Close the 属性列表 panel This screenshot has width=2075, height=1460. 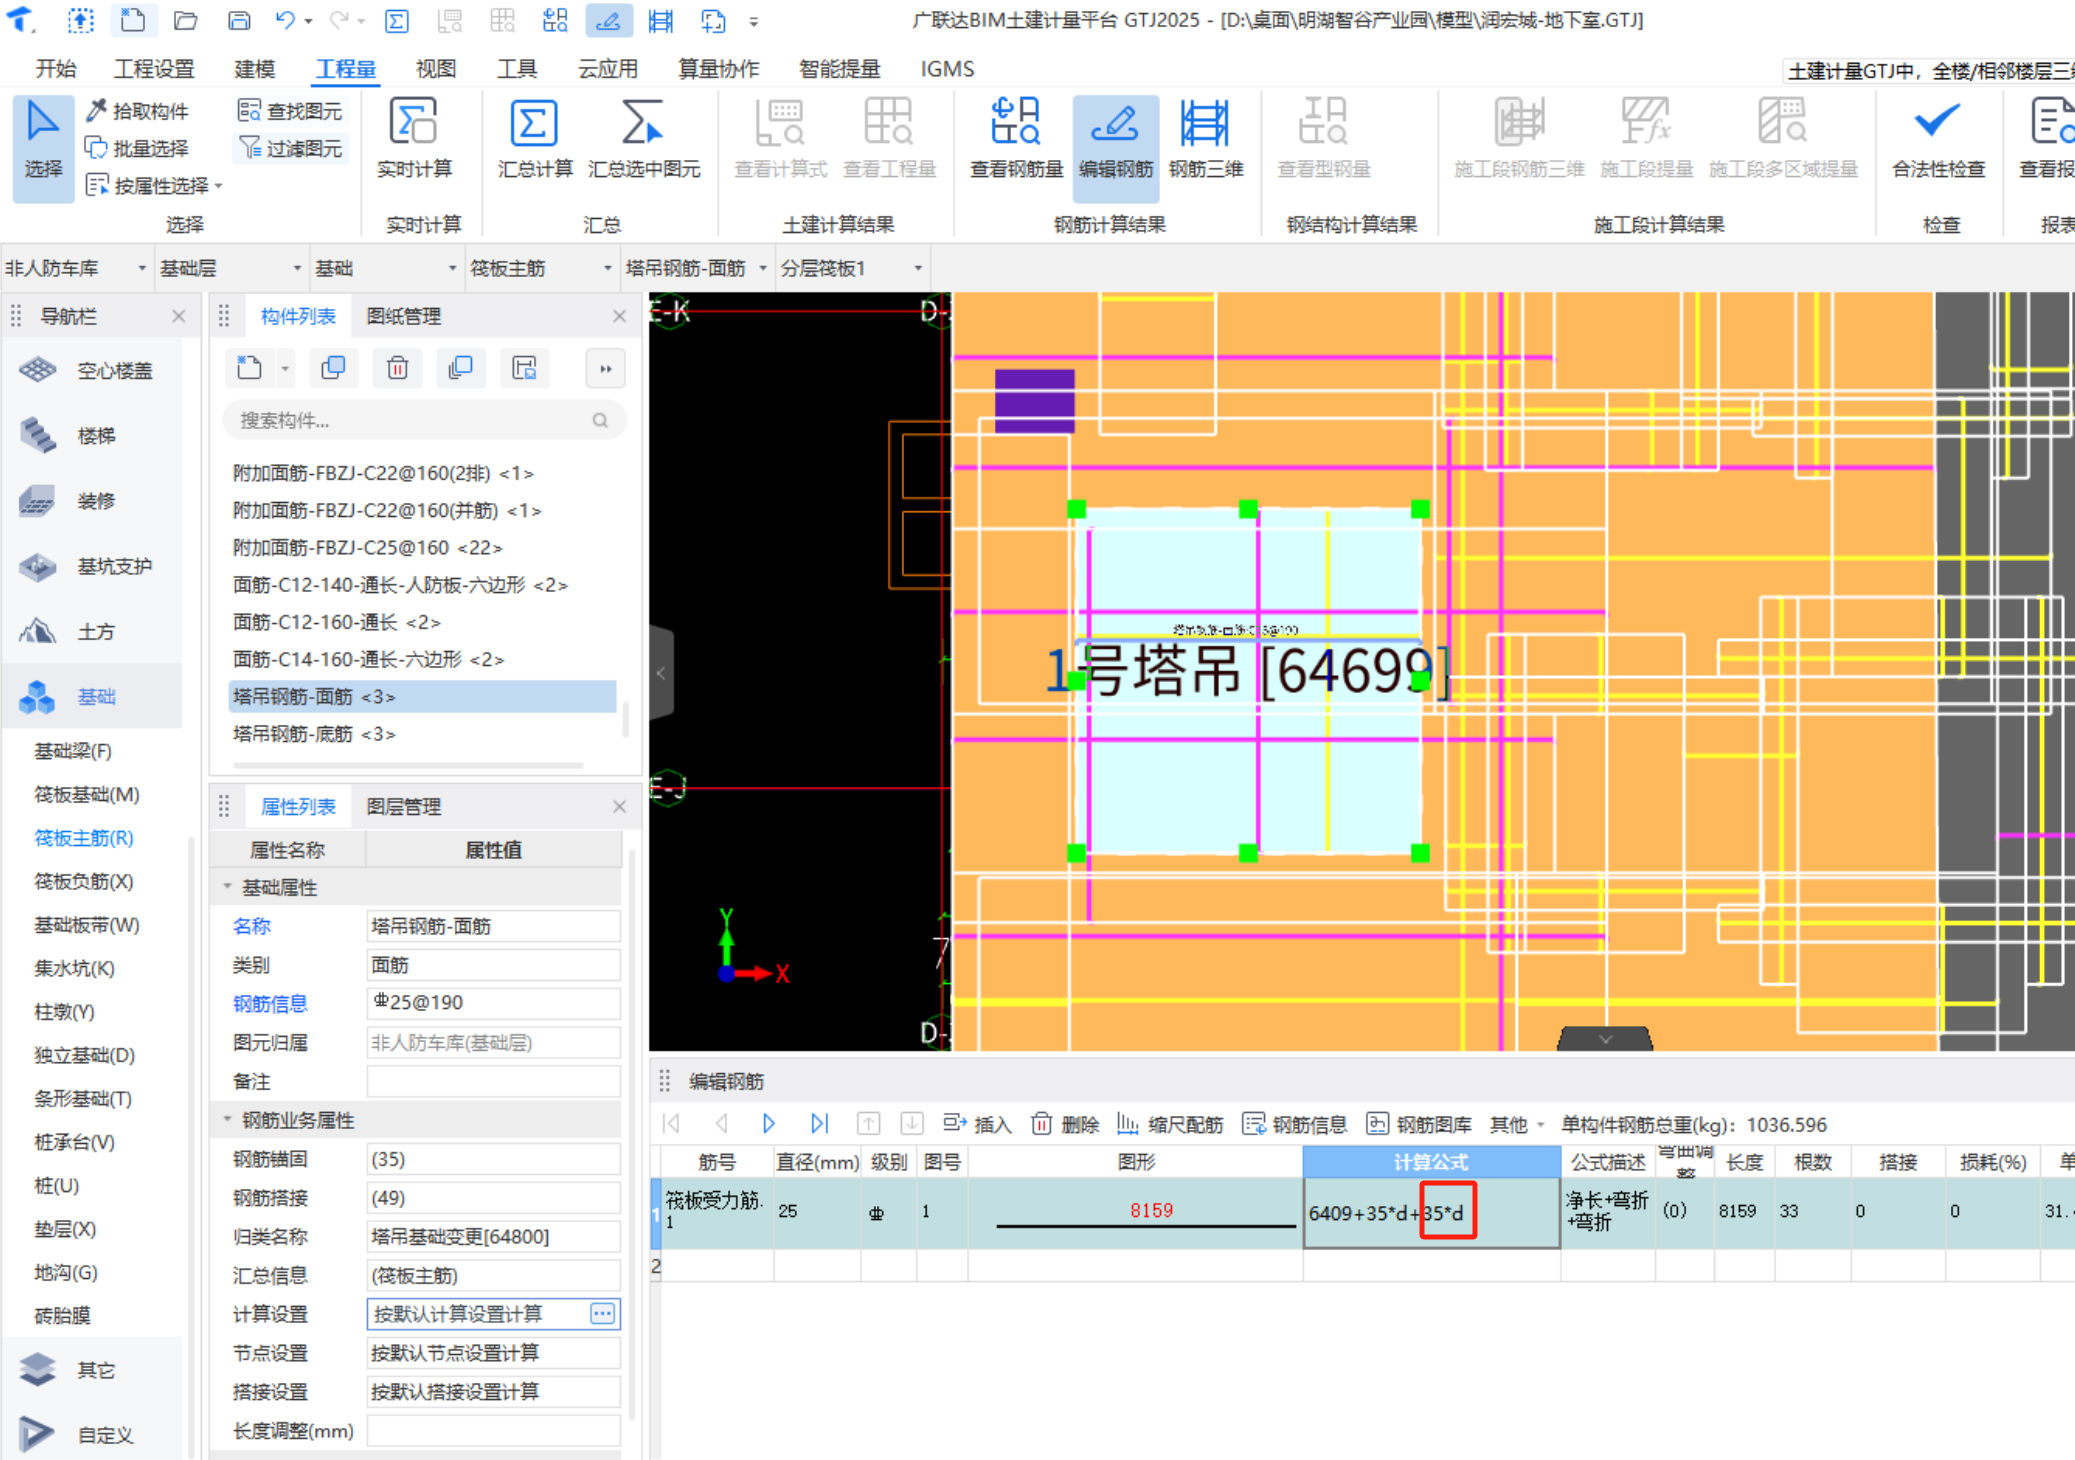(620, 806)
